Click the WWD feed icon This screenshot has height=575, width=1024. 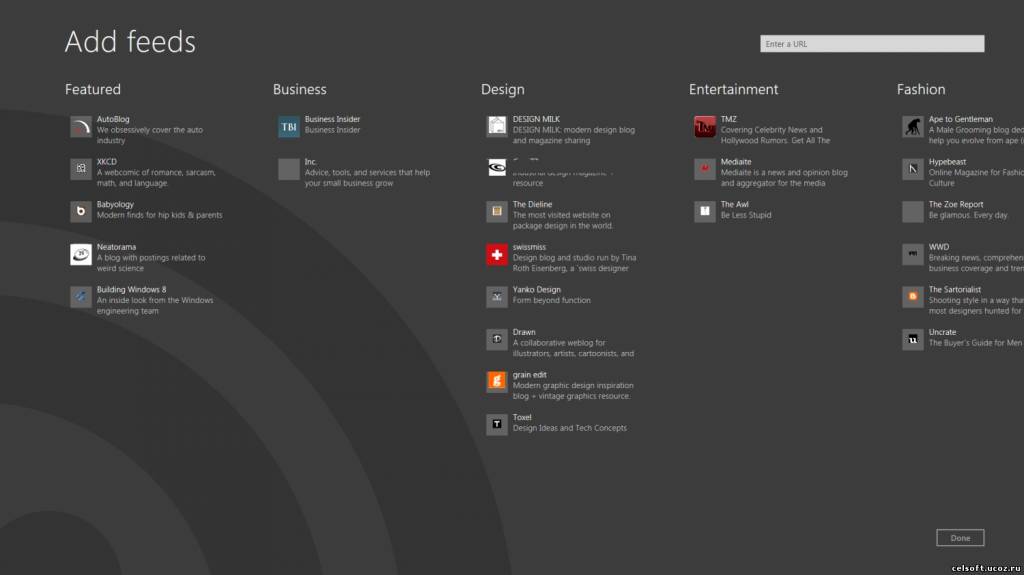(x=913, y=255)
